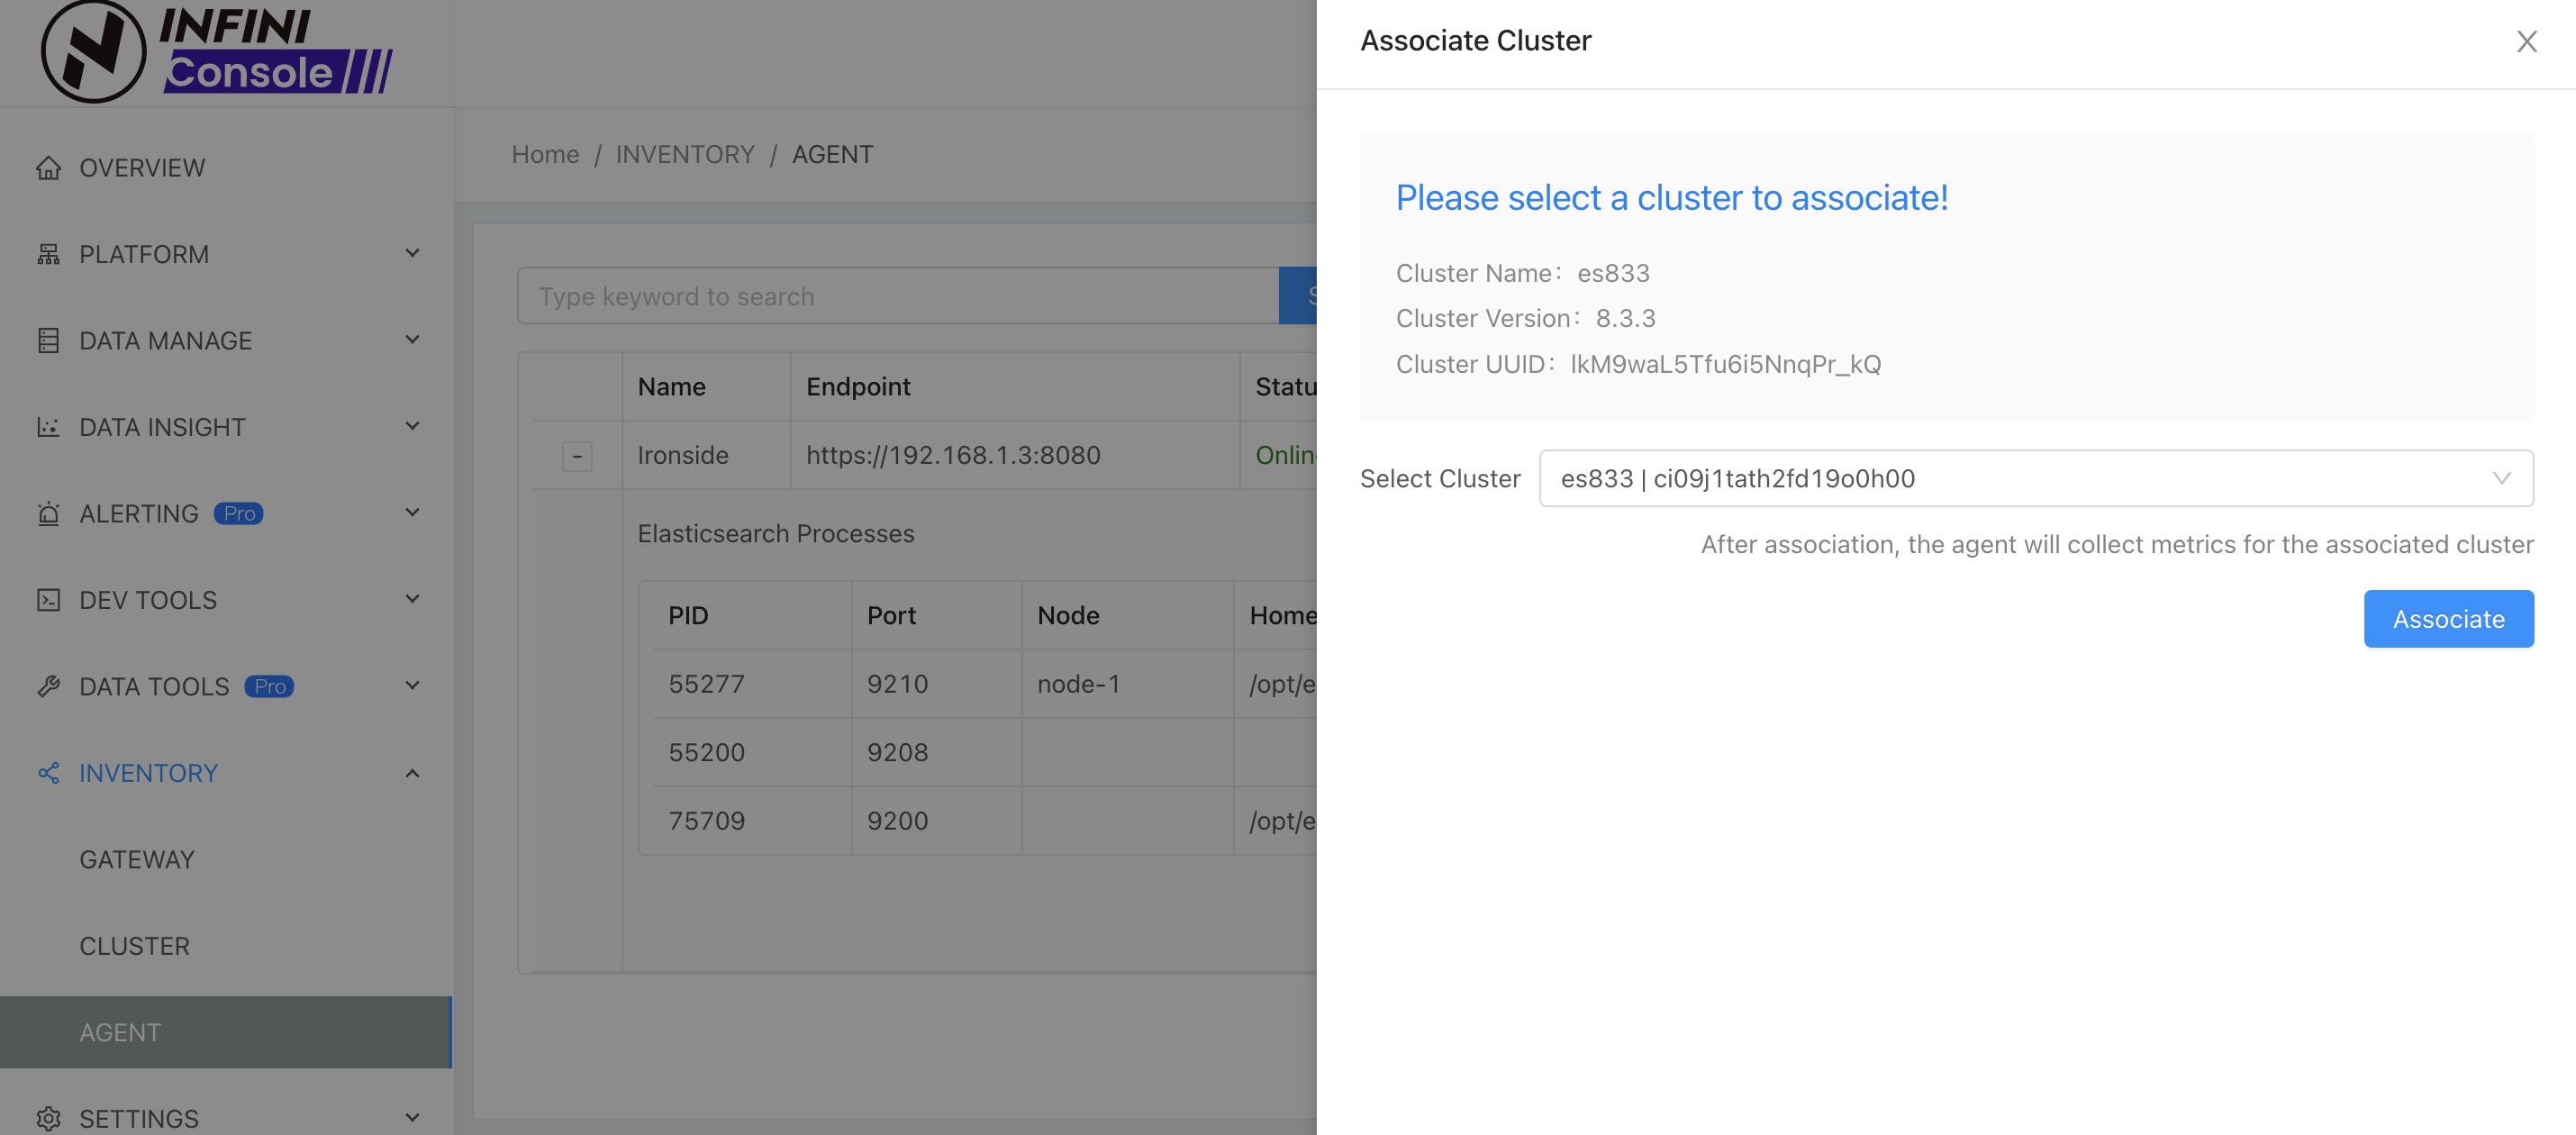The width and height of the screenshot is (2576, 1135).
Task: Click the Cluster Name es833 text
Action: [x=1522, y=273]
